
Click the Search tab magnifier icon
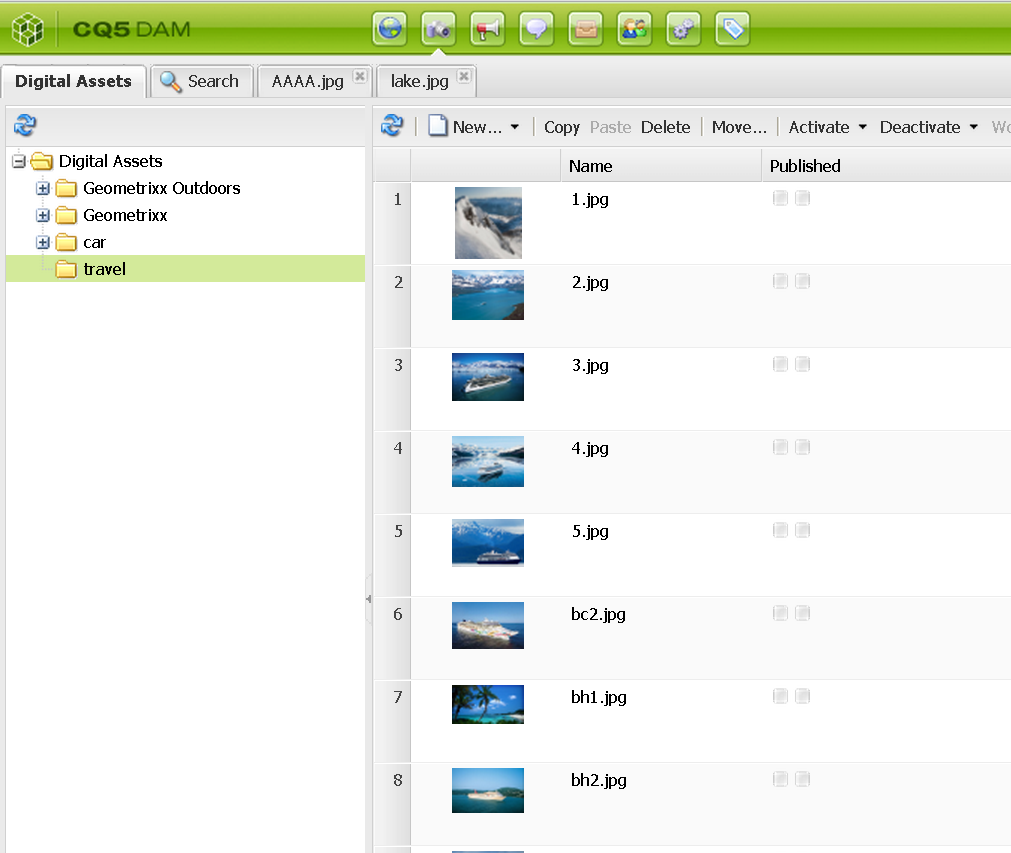(x=170, y=81)
